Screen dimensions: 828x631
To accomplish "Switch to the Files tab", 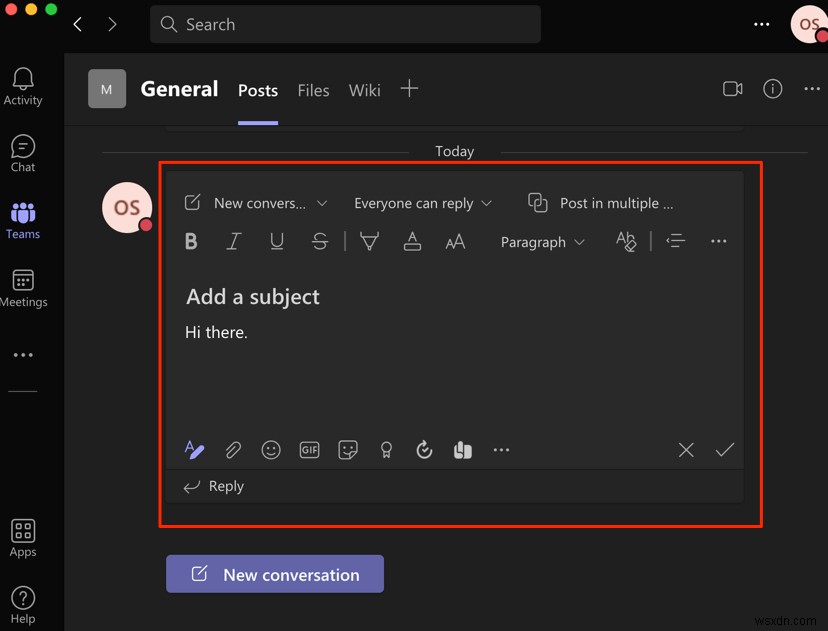I will [313, 90].
